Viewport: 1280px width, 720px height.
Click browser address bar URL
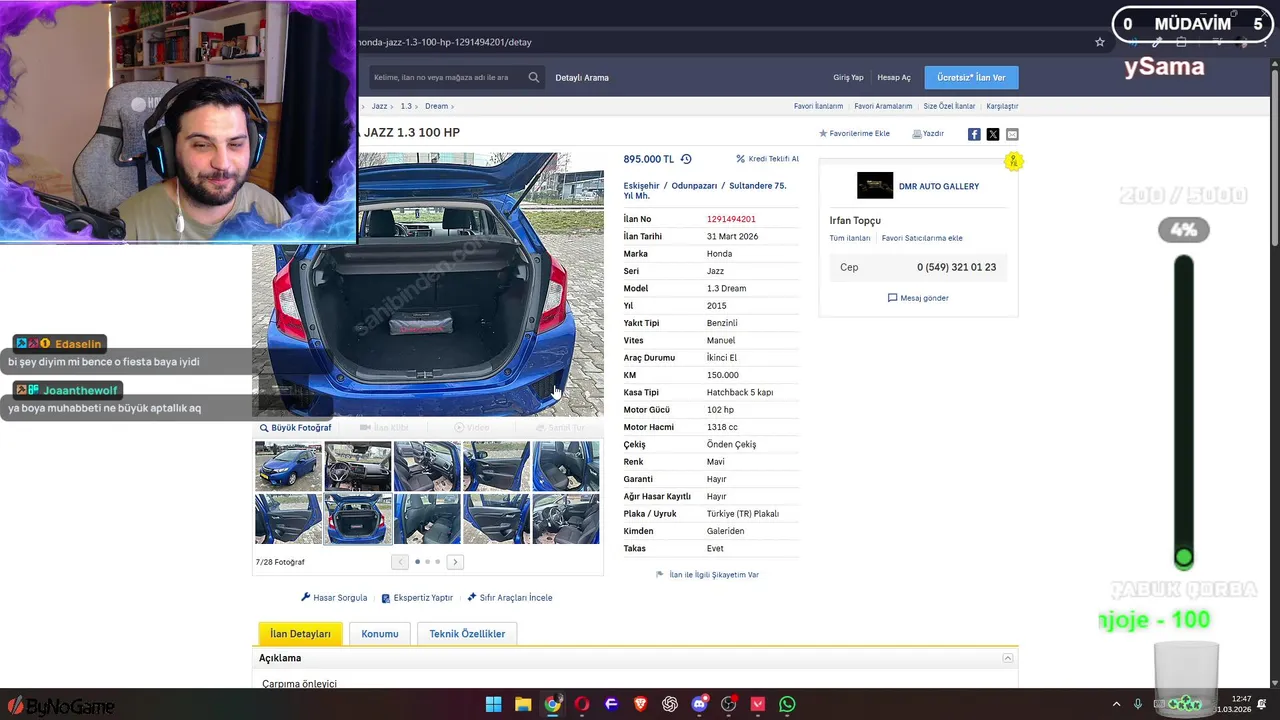[x=445, y=42]
